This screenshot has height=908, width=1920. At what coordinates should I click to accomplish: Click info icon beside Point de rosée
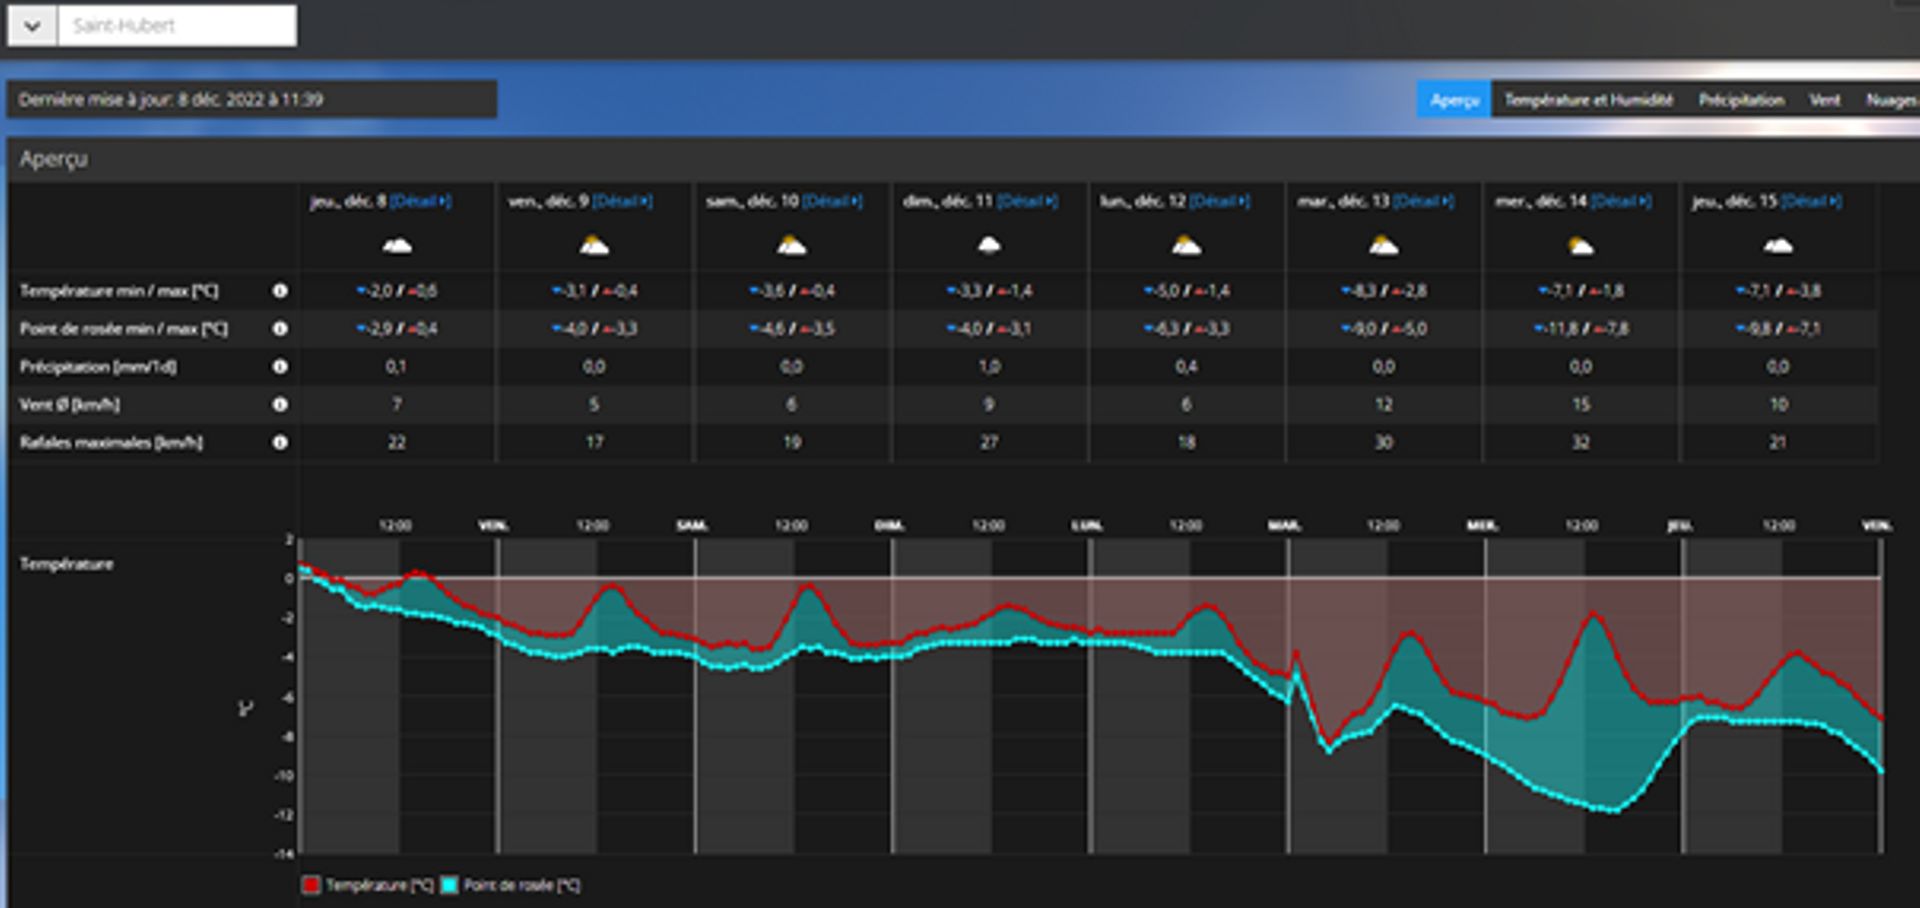(280, 329)
